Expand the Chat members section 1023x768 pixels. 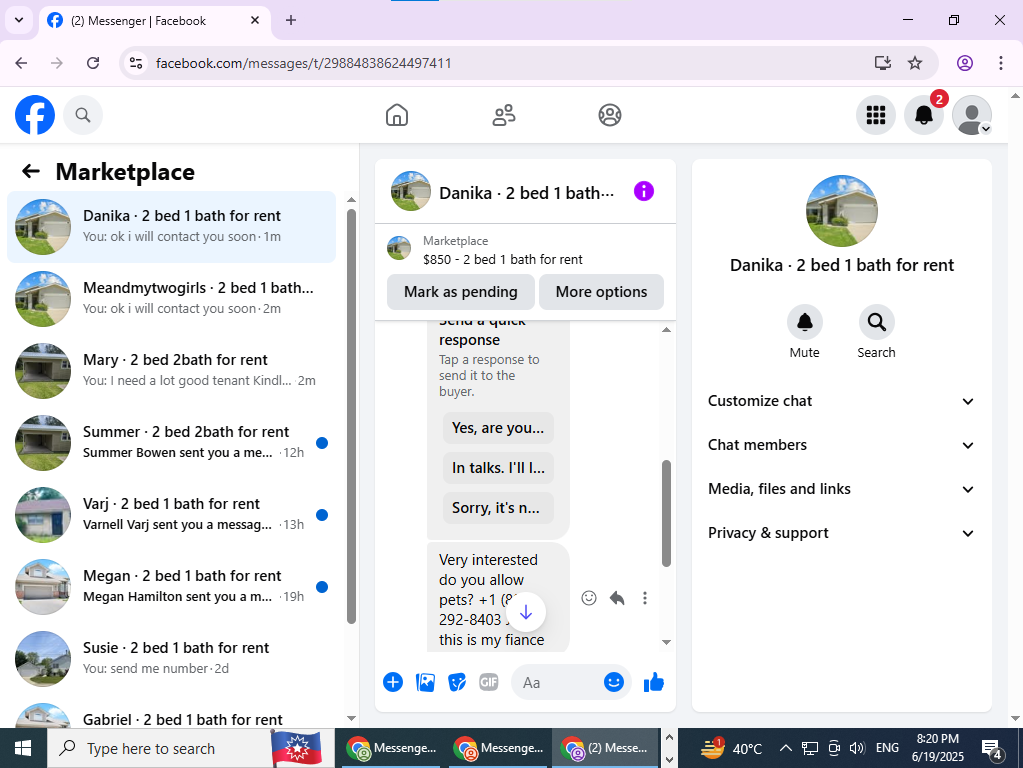click(x=842, y=445)
